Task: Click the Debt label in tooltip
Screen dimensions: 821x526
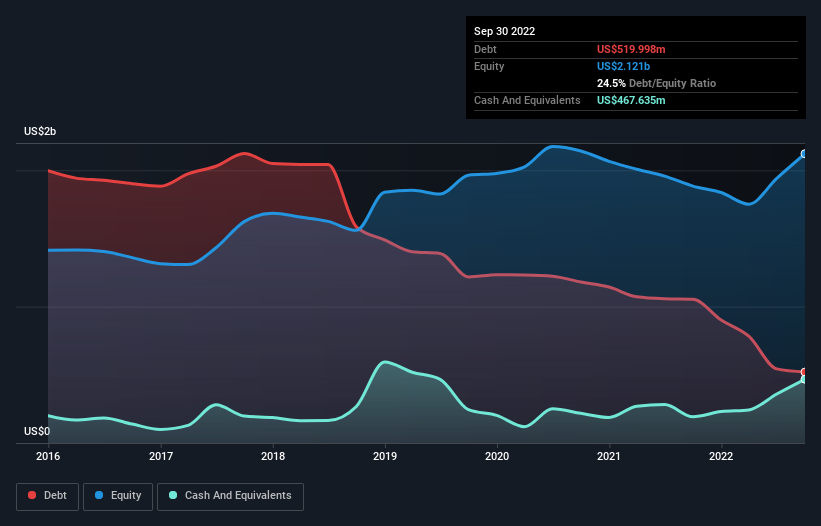Action: tap(485, 49)
